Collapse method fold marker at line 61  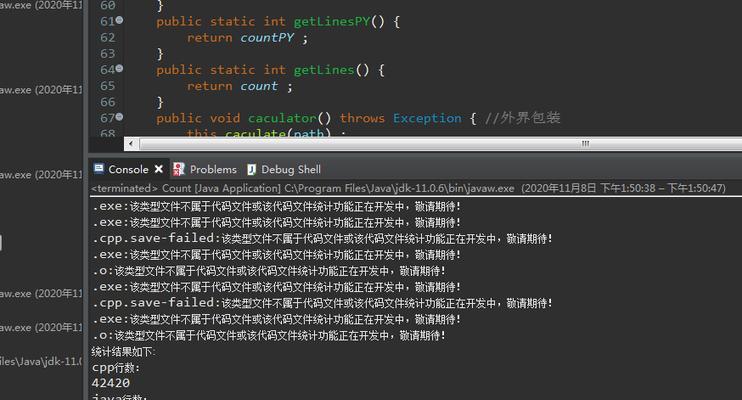(x=119, y=20)
